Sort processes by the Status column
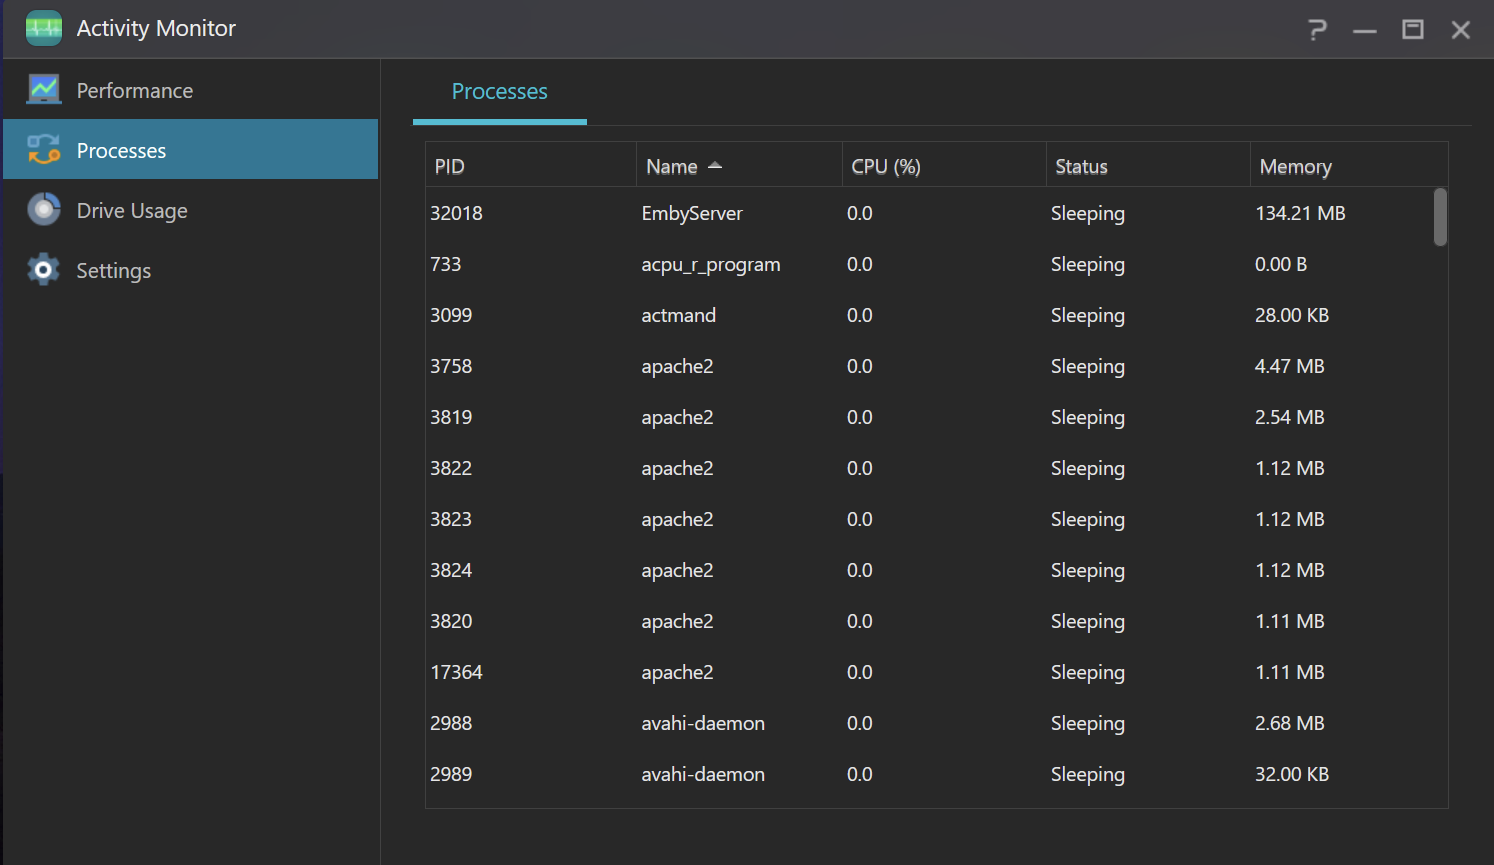The height and width of the screenshot is (865, 1494). pyautogui.click(x=1081, y=166)
